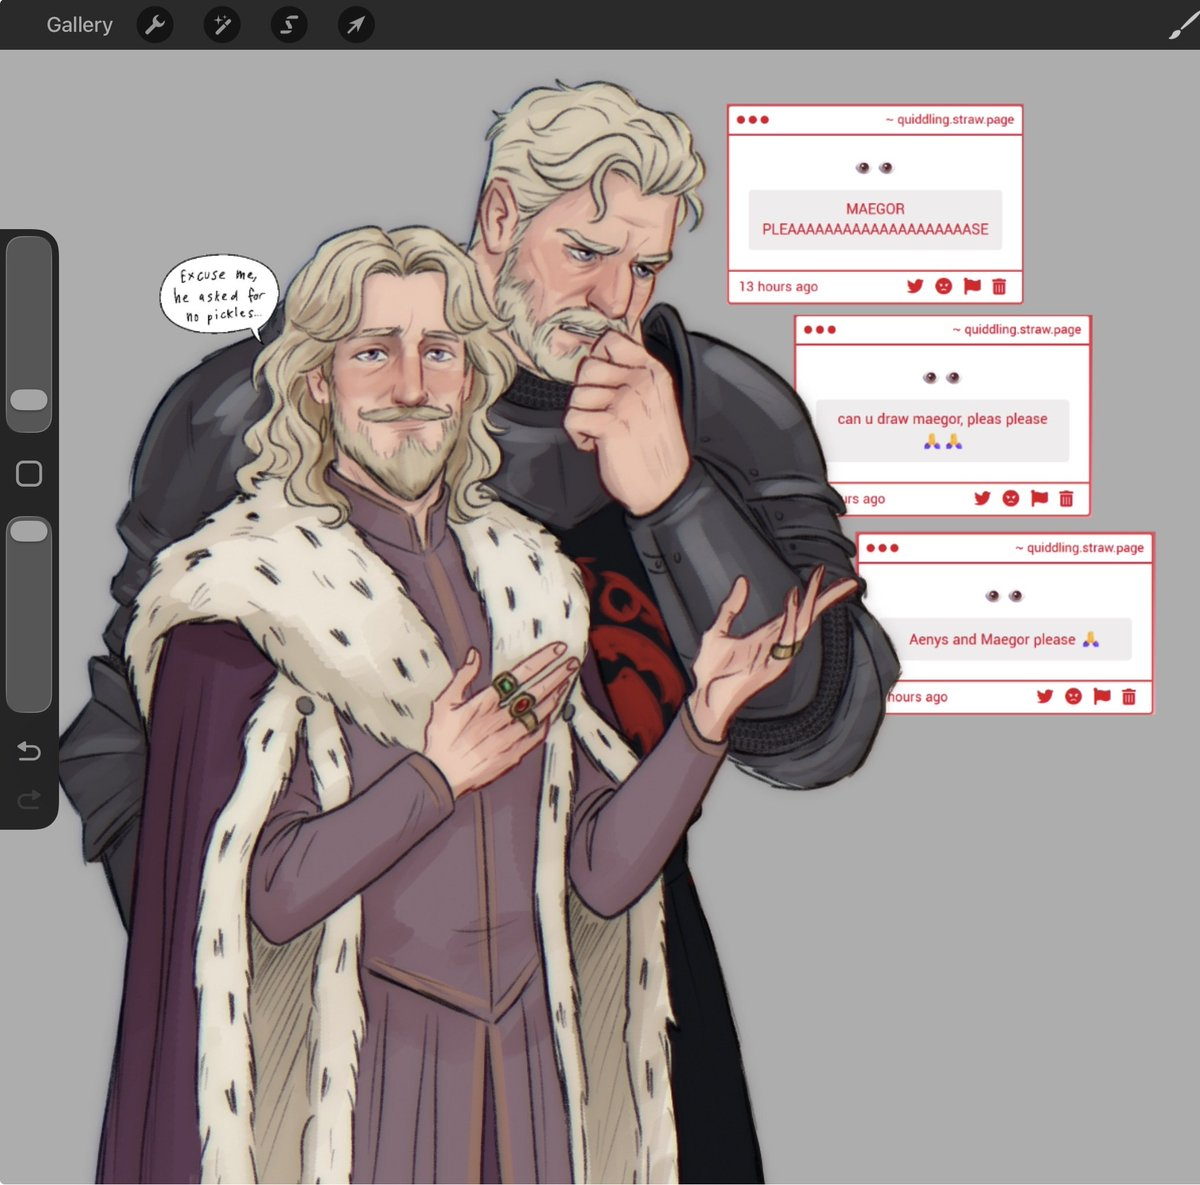Click the 'can u draw maegor, pleas please' text
The width and height of the screenshot is (1200, 1185).
942,419
